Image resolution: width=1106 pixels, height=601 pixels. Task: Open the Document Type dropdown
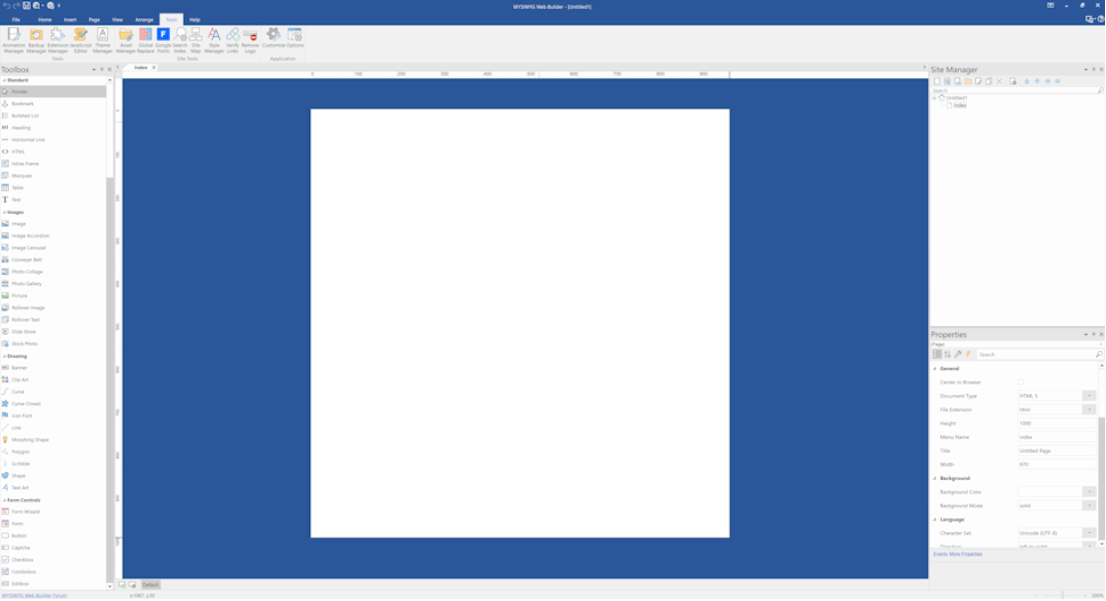(1089, 396)
